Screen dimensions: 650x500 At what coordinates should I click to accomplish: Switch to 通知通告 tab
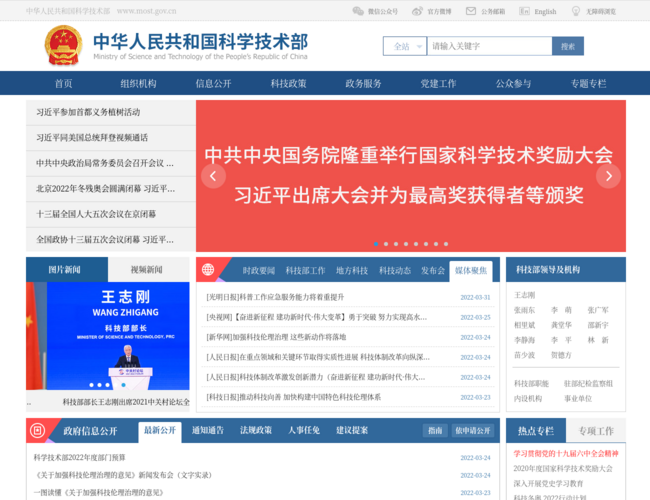pyautogui.click(x=208, y=430)
